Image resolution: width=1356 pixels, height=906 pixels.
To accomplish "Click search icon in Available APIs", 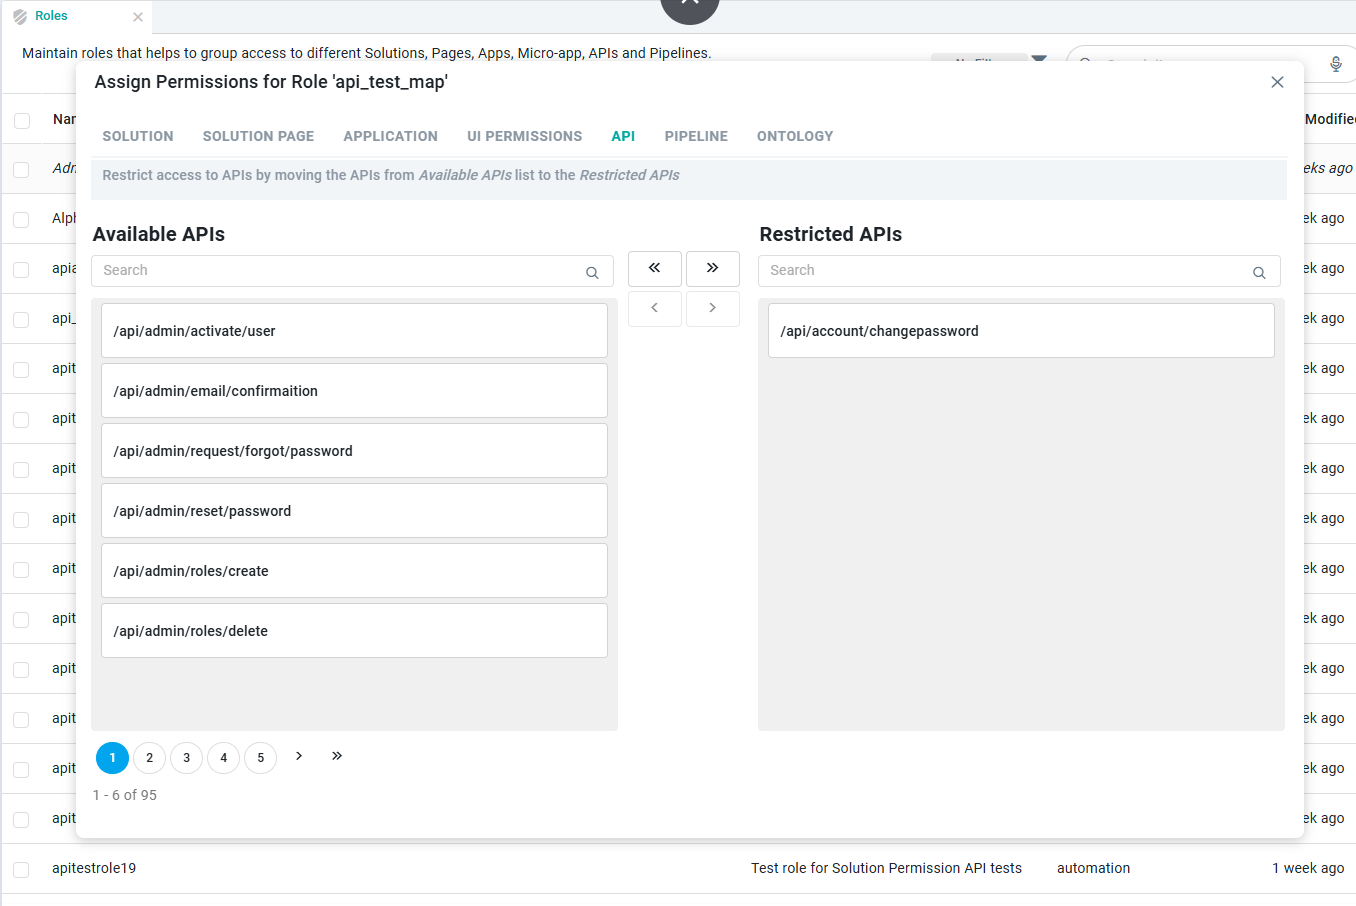I will pyautogui.click(x=592, y=272).
